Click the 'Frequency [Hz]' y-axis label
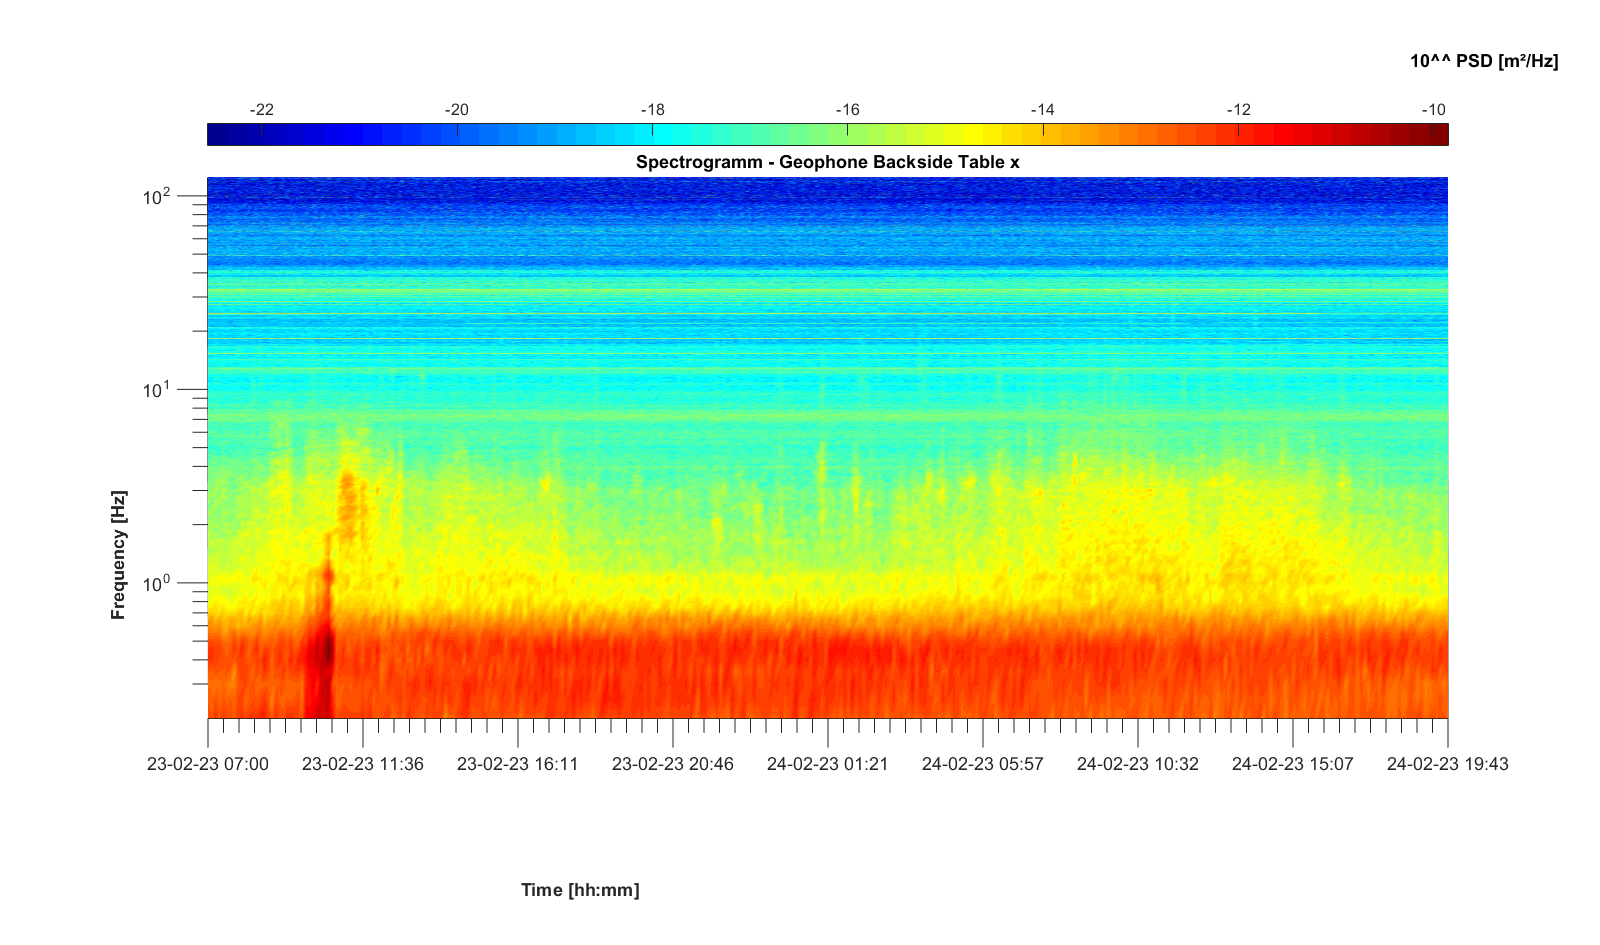Image resolution: width=1600 pixels, height=945 pixels. 119,555
